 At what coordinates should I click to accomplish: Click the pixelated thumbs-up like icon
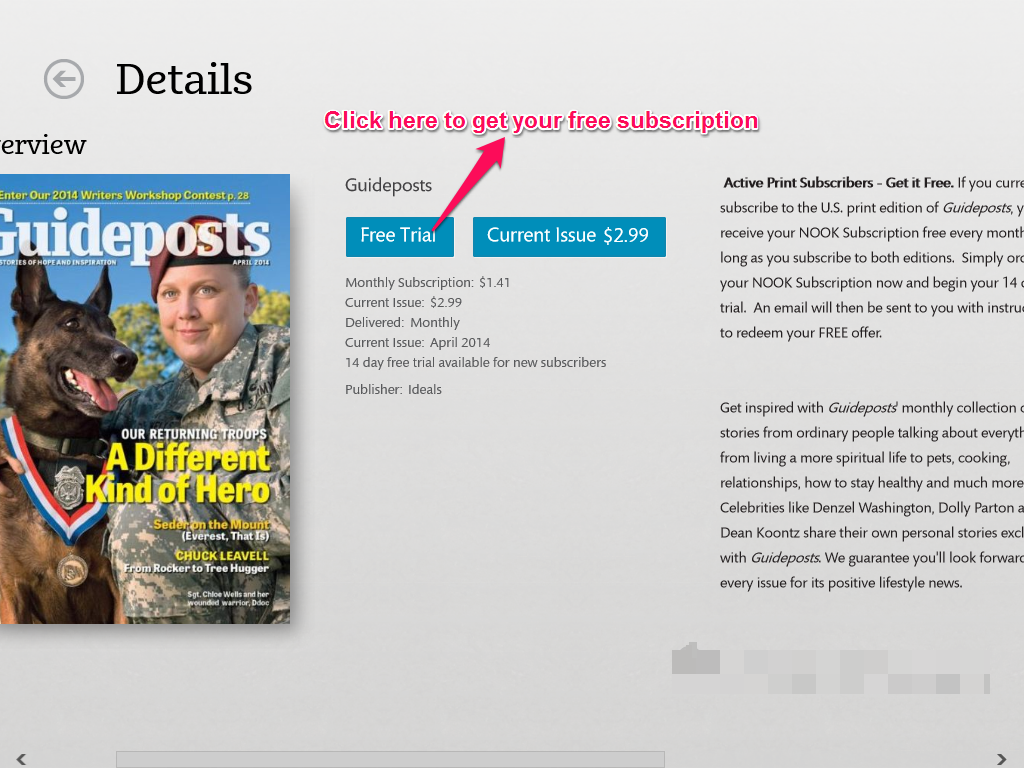coord(696,658)
